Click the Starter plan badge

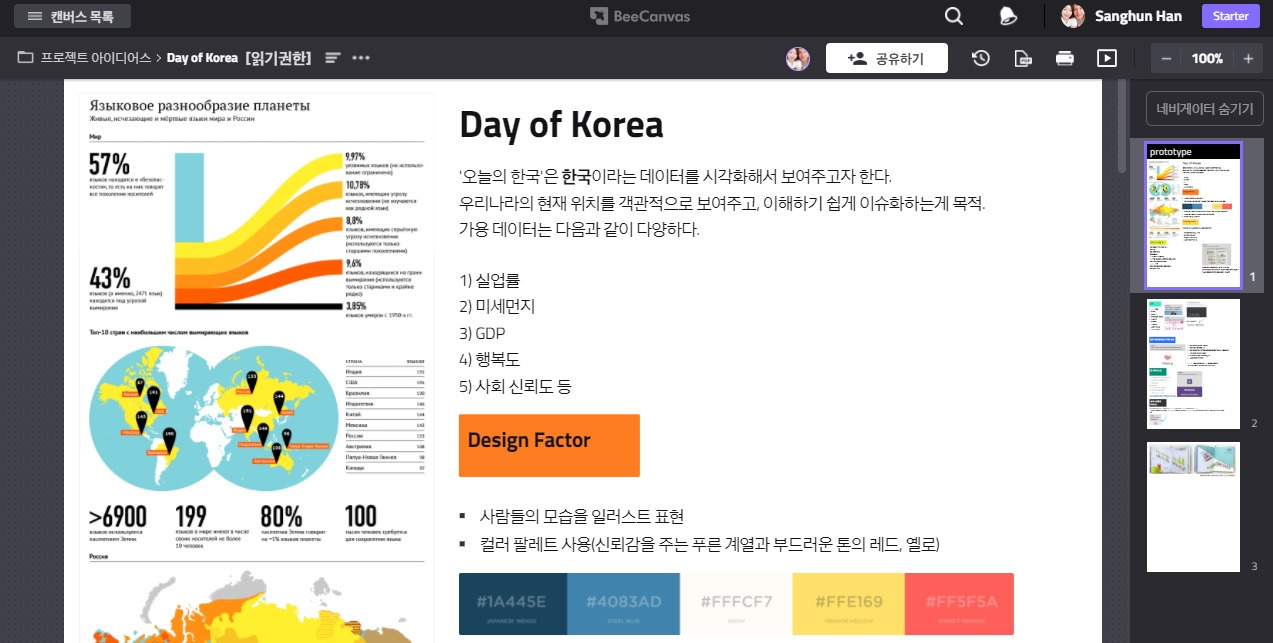click(x=1229, y=16)
